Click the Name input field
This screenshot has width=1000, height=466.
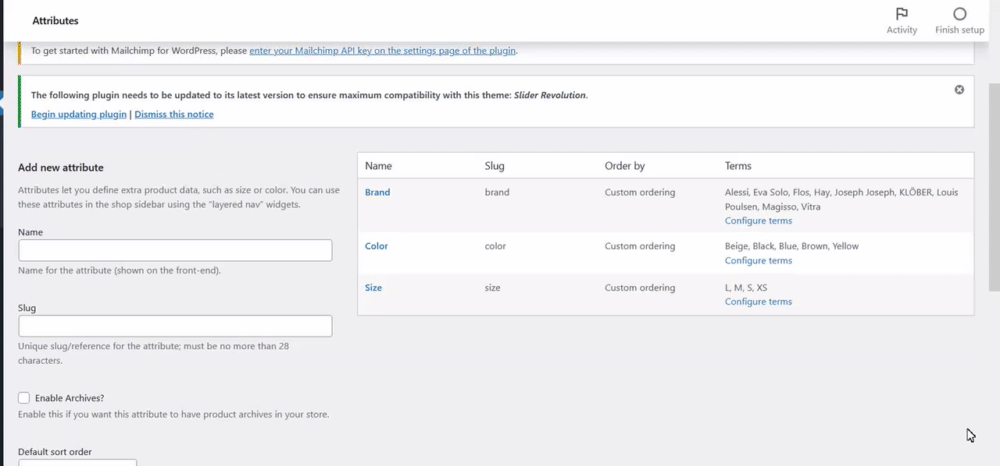175,250
